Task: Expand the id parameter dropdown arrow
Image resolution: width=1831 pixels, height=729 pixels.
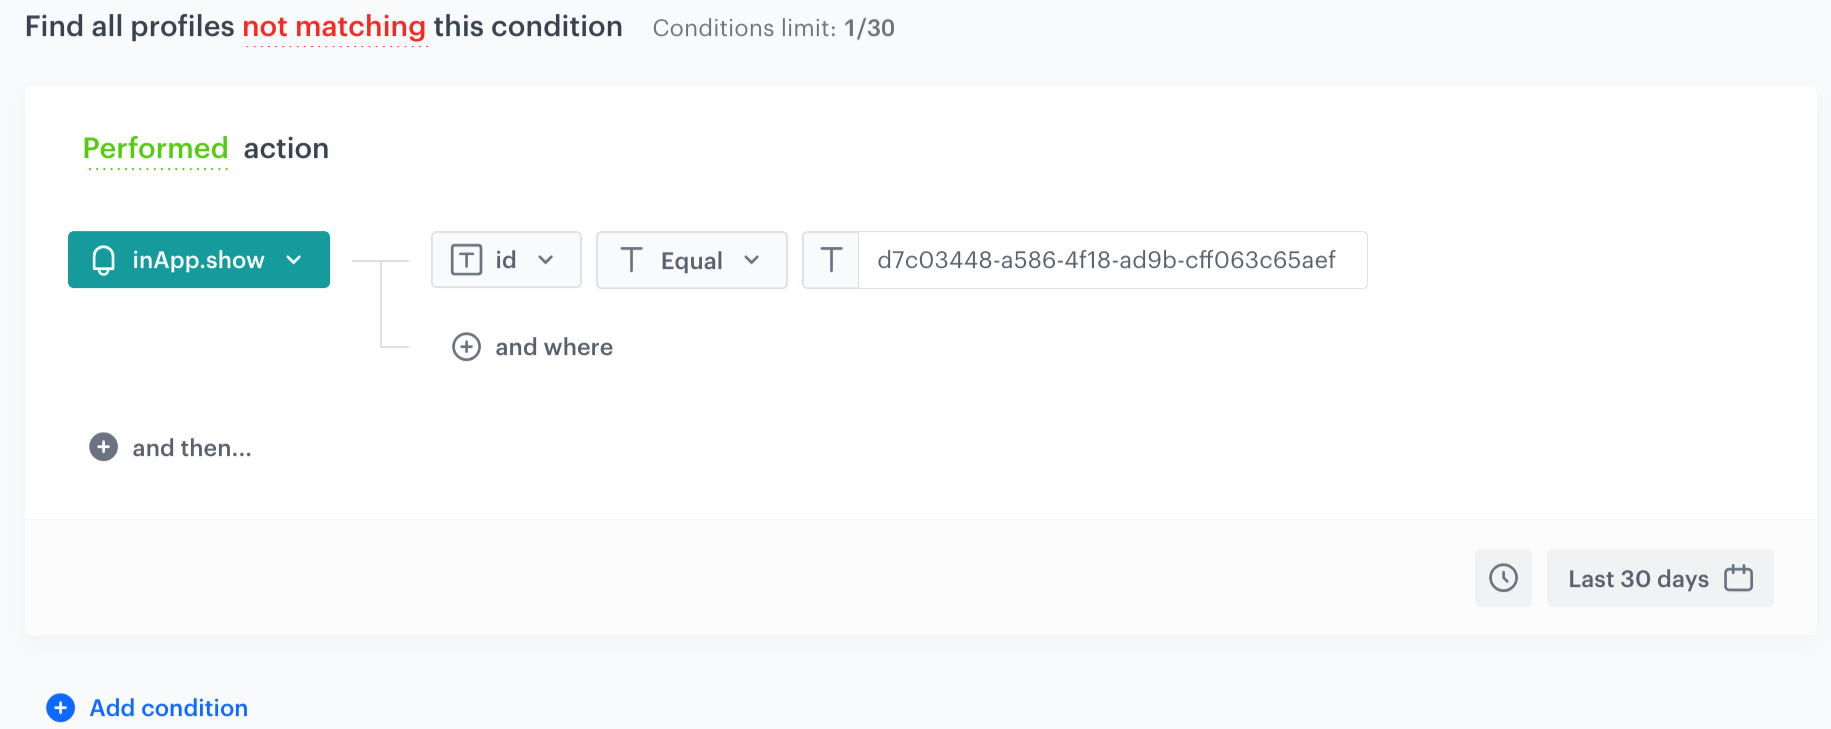Action: click(546, 260)
